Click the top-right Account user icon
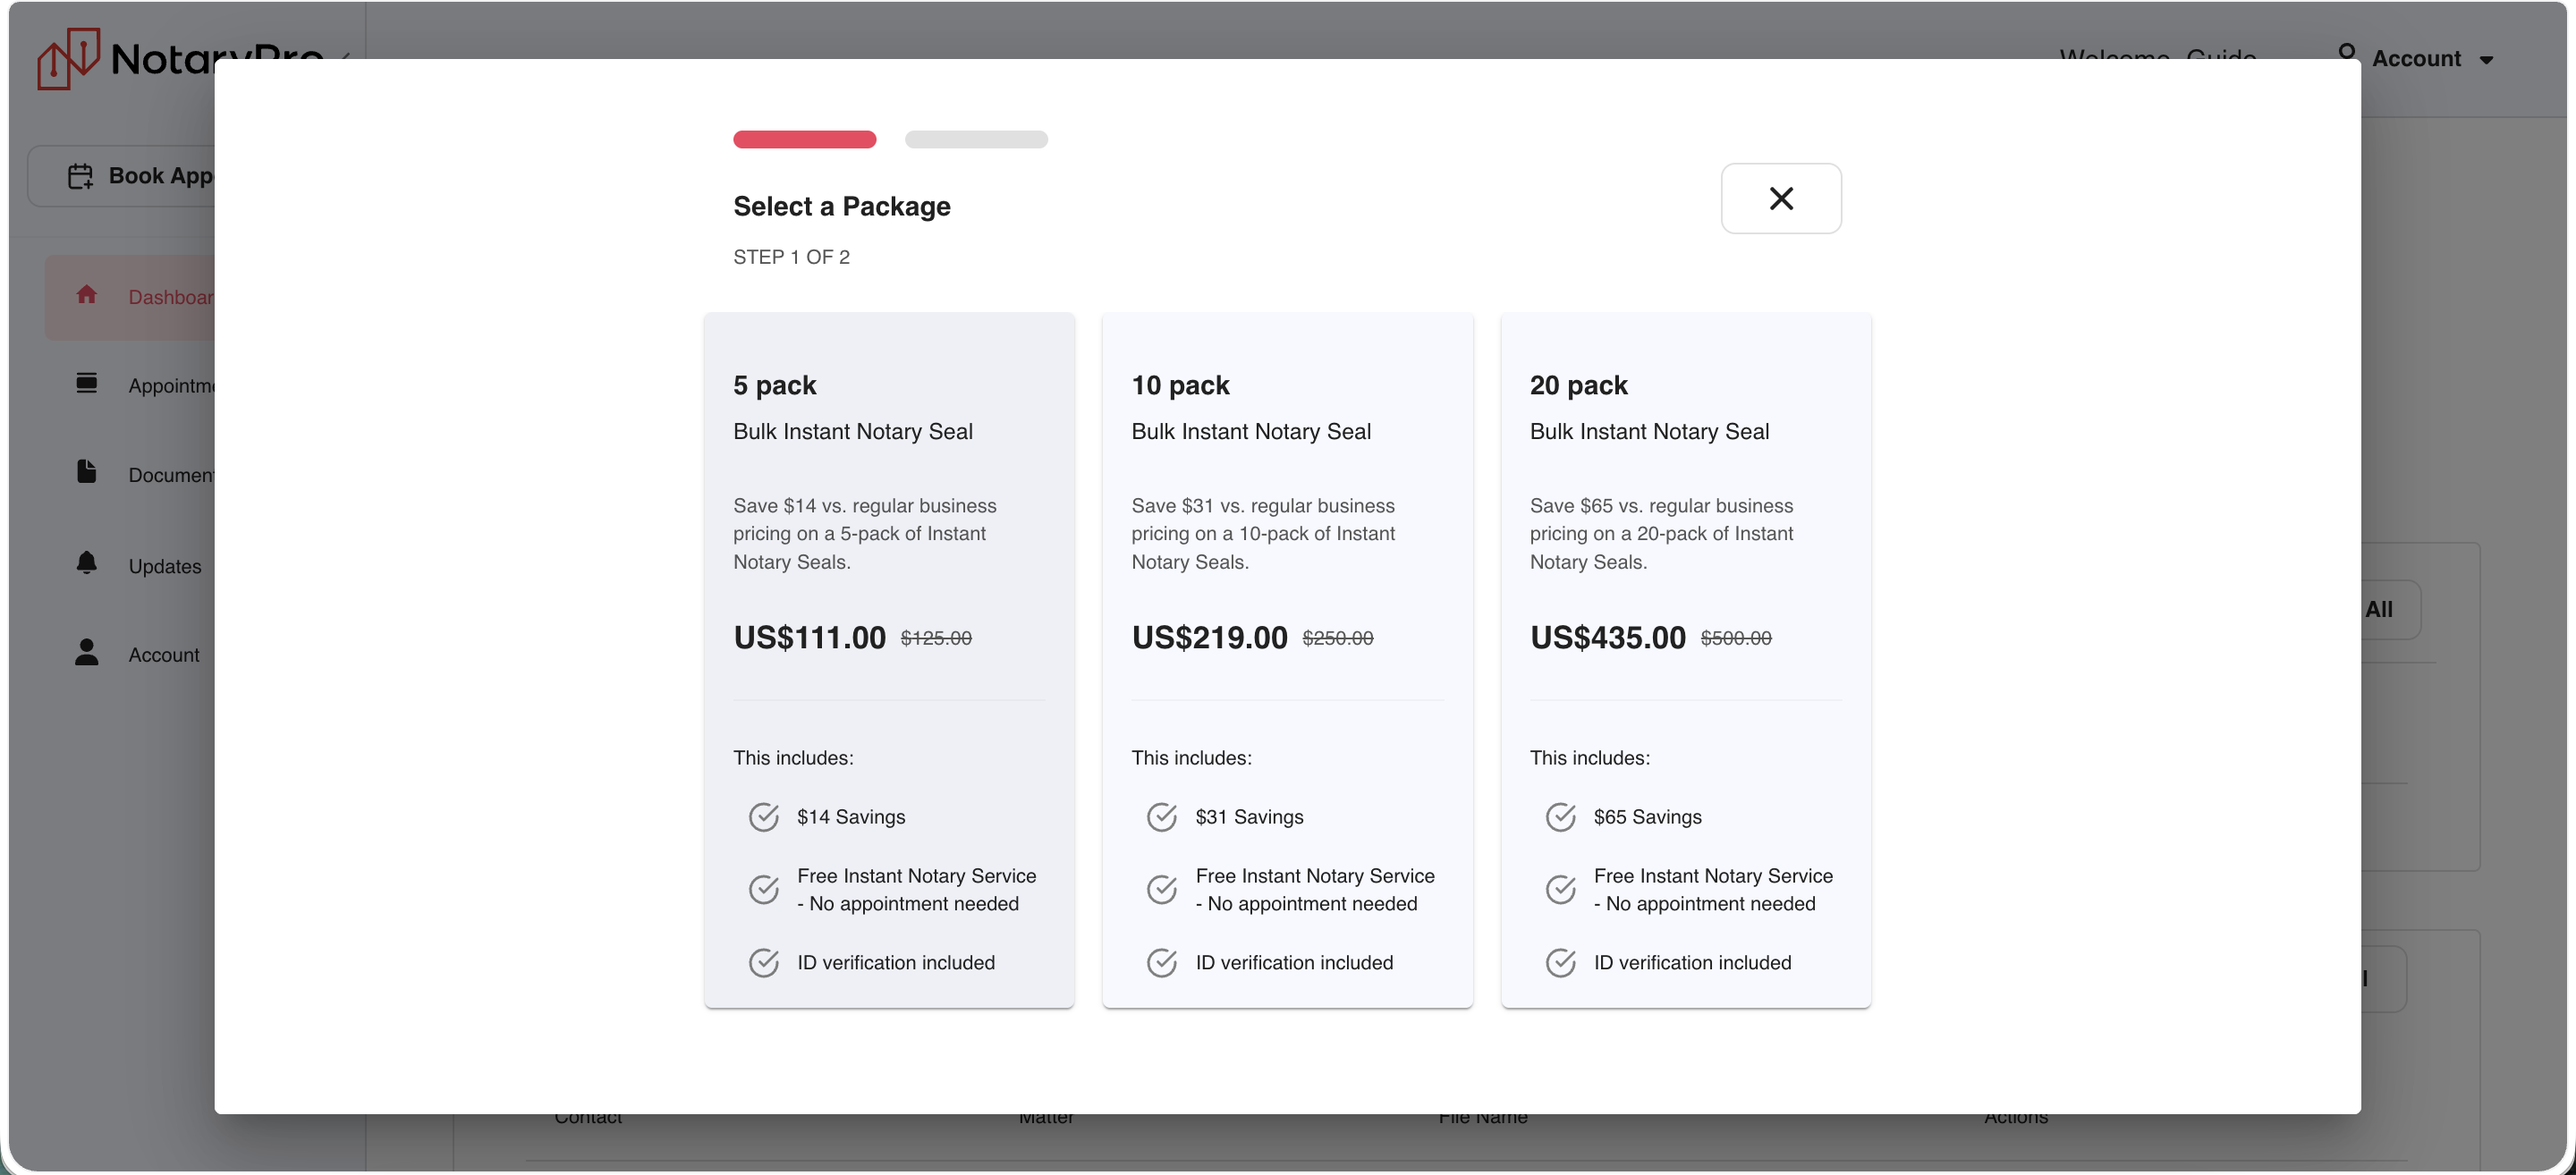The image size is (2576, 1175). 2346,53
